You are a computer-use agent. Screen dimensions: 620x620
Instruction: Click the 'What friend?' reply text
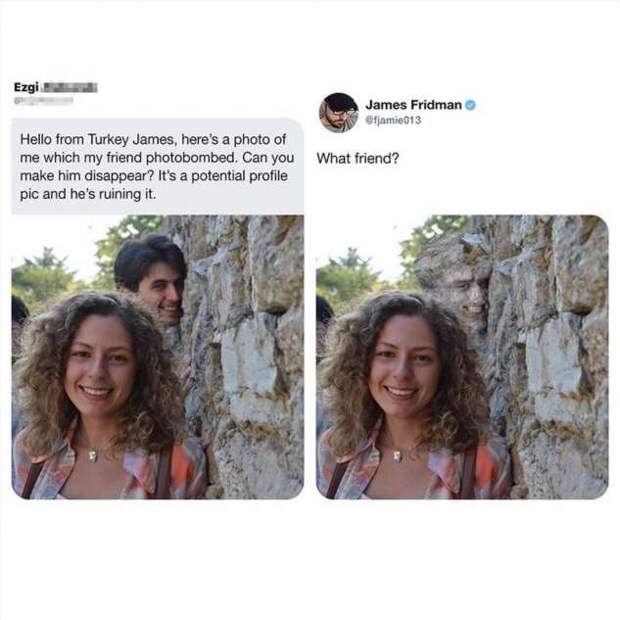(358, 158)
